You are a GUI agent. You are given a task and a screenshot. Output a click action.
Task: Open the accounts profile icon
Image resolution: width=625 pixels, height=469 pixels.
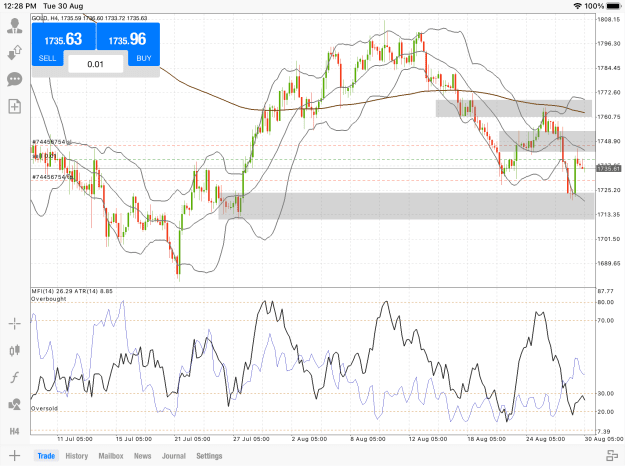pyautogui.click(x=15, y=26)
